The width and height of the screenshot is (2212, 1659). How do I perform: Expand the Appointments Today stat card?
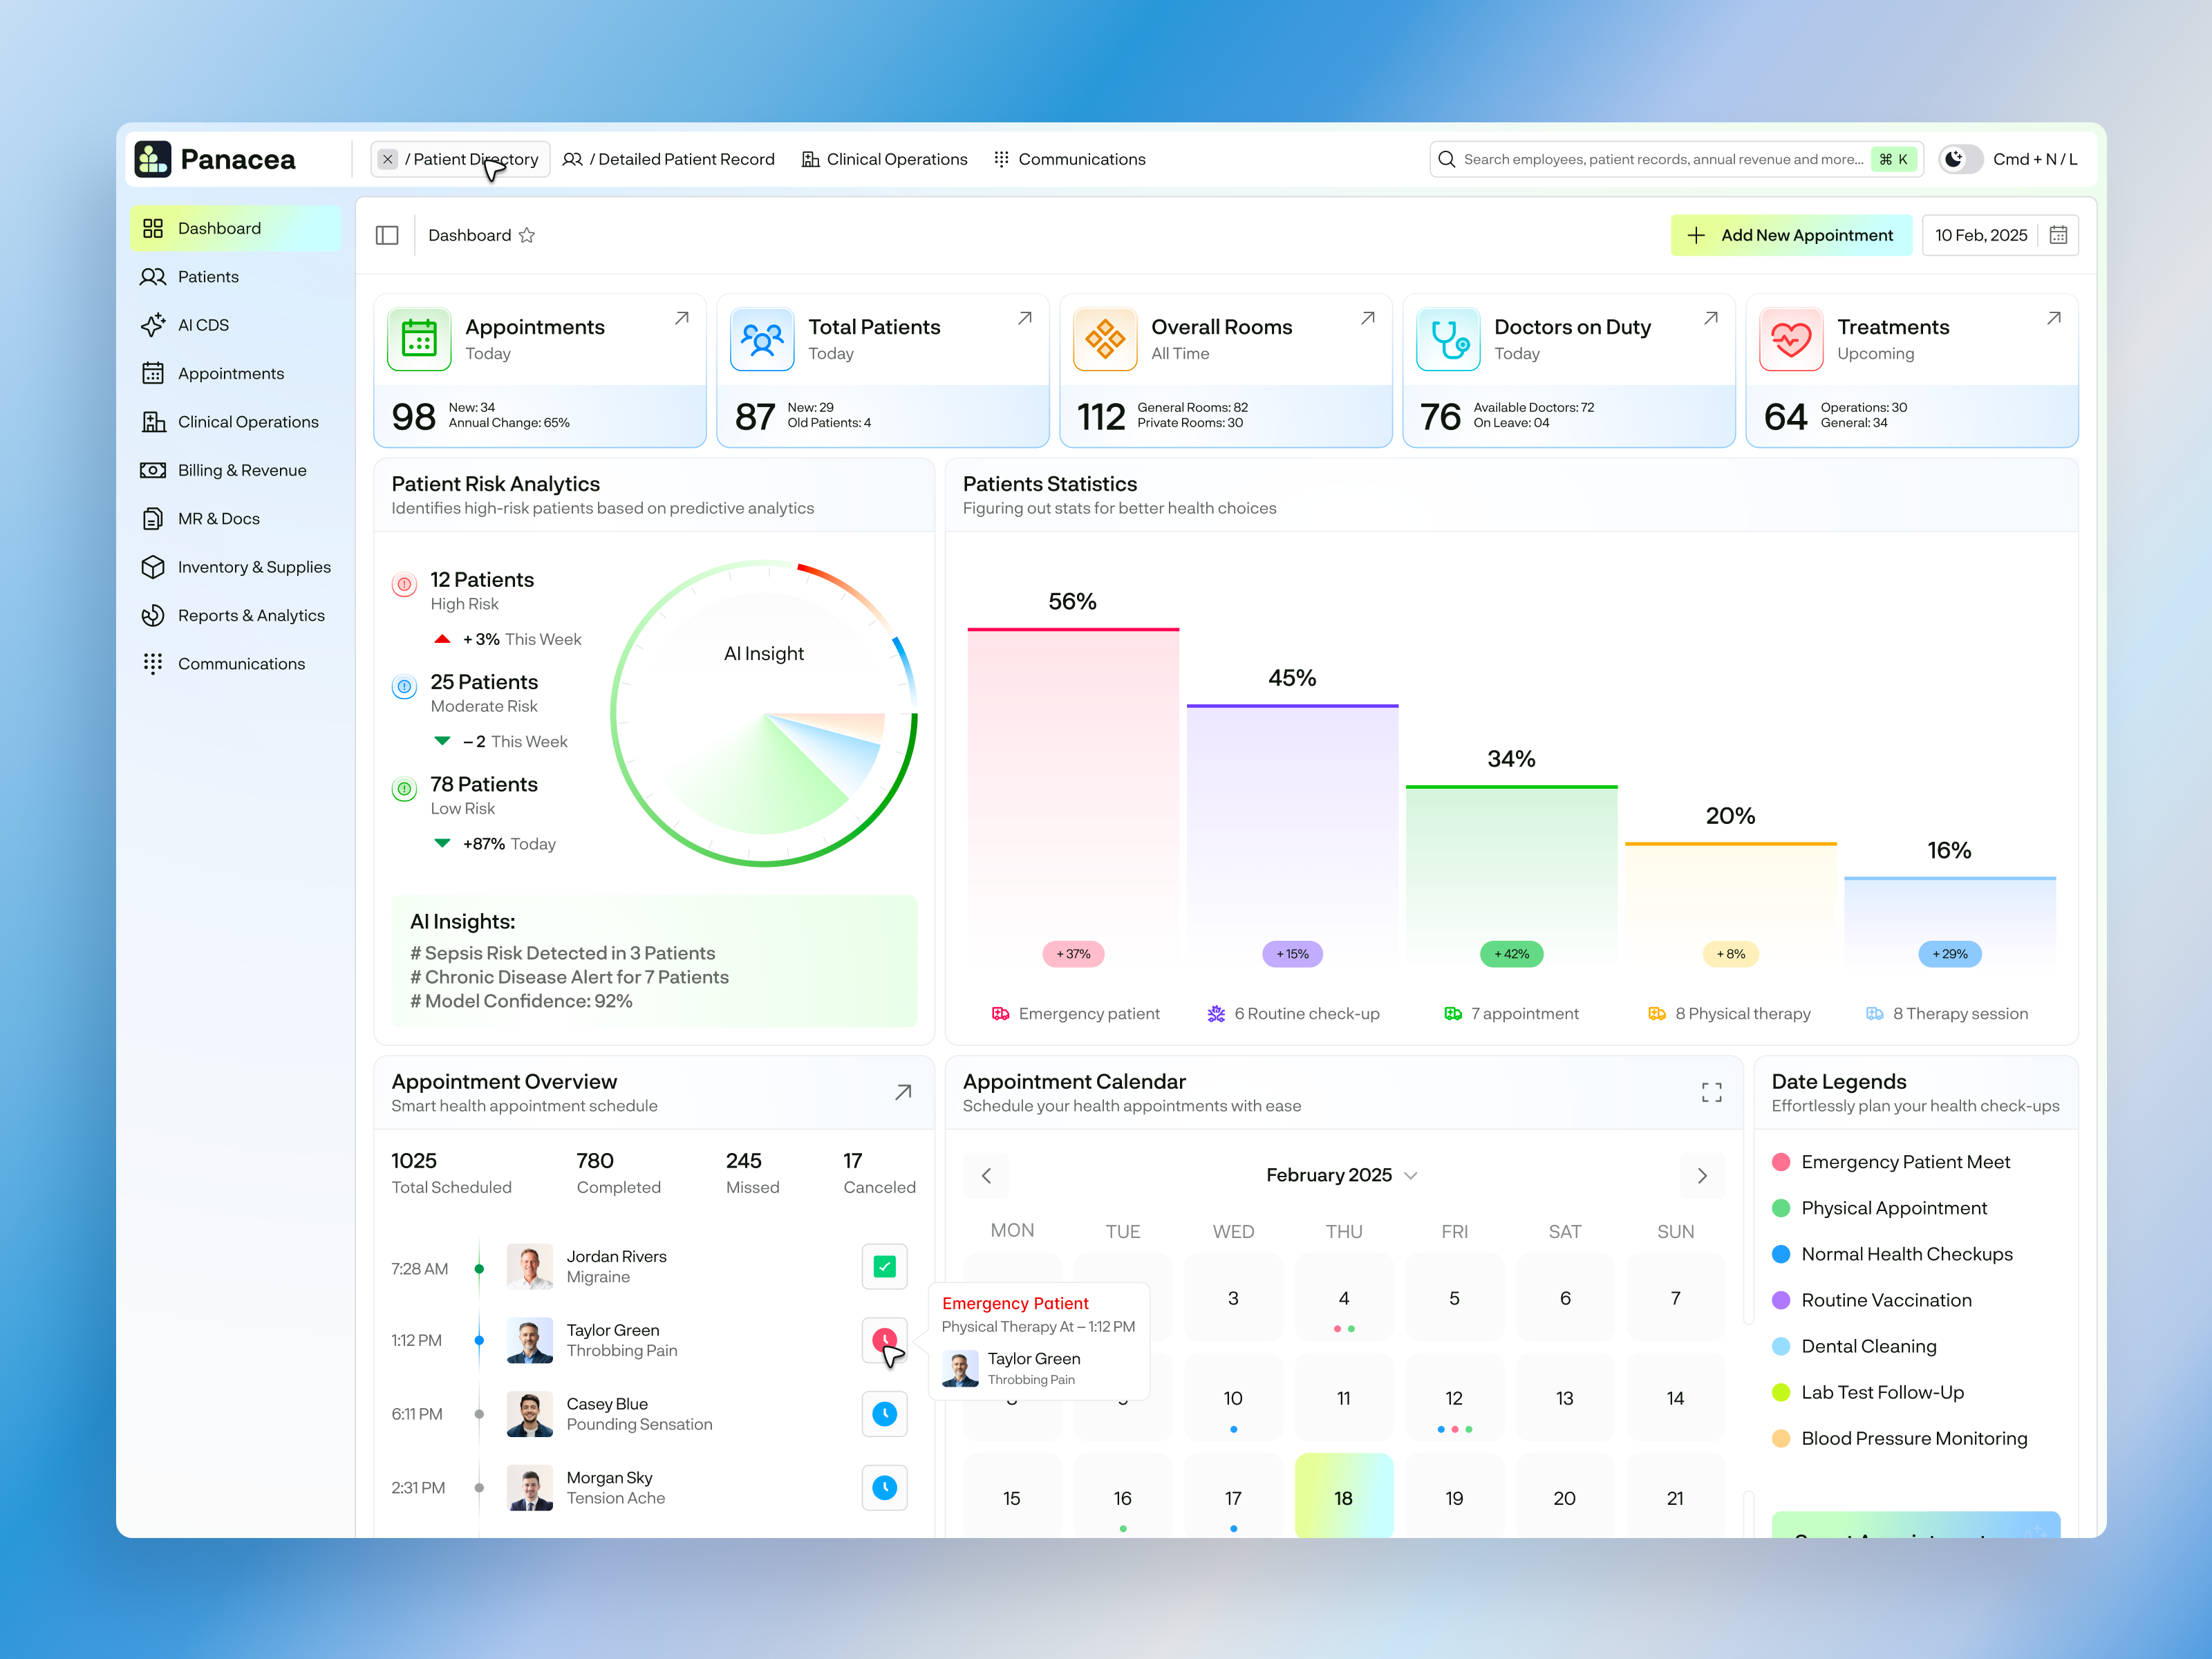[x=682, y=317]
